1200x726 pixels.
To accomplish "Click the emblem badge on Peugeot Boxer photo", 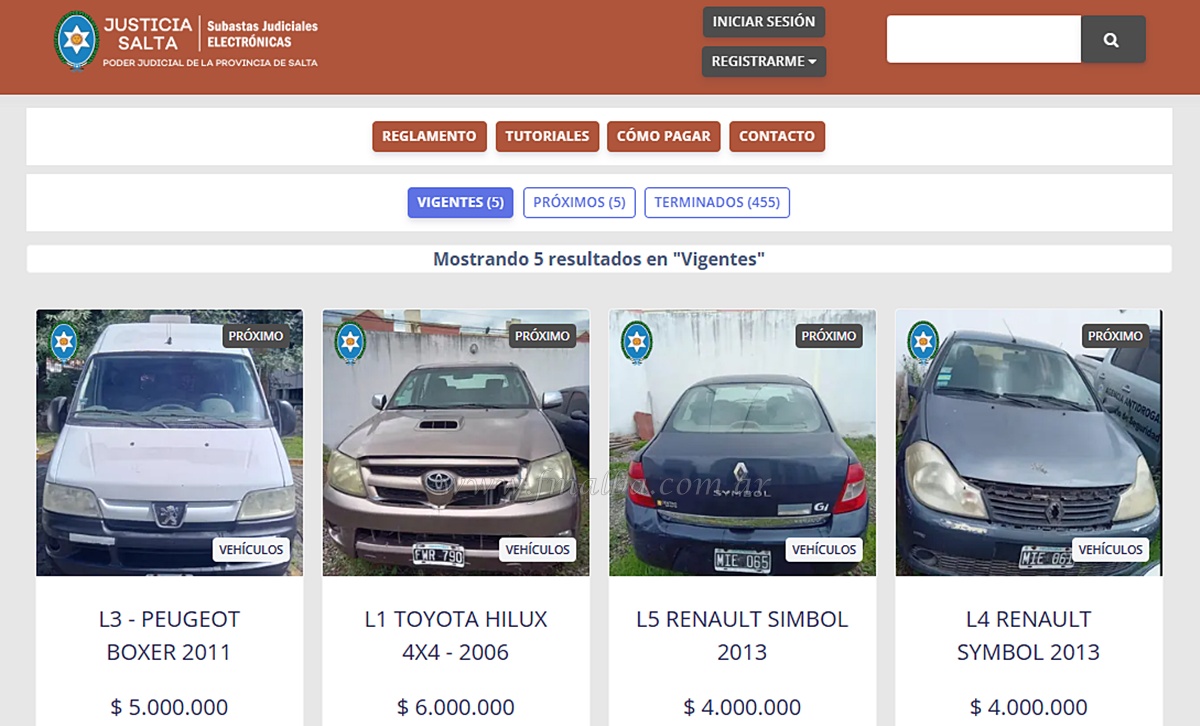I will tap(64, 342).
